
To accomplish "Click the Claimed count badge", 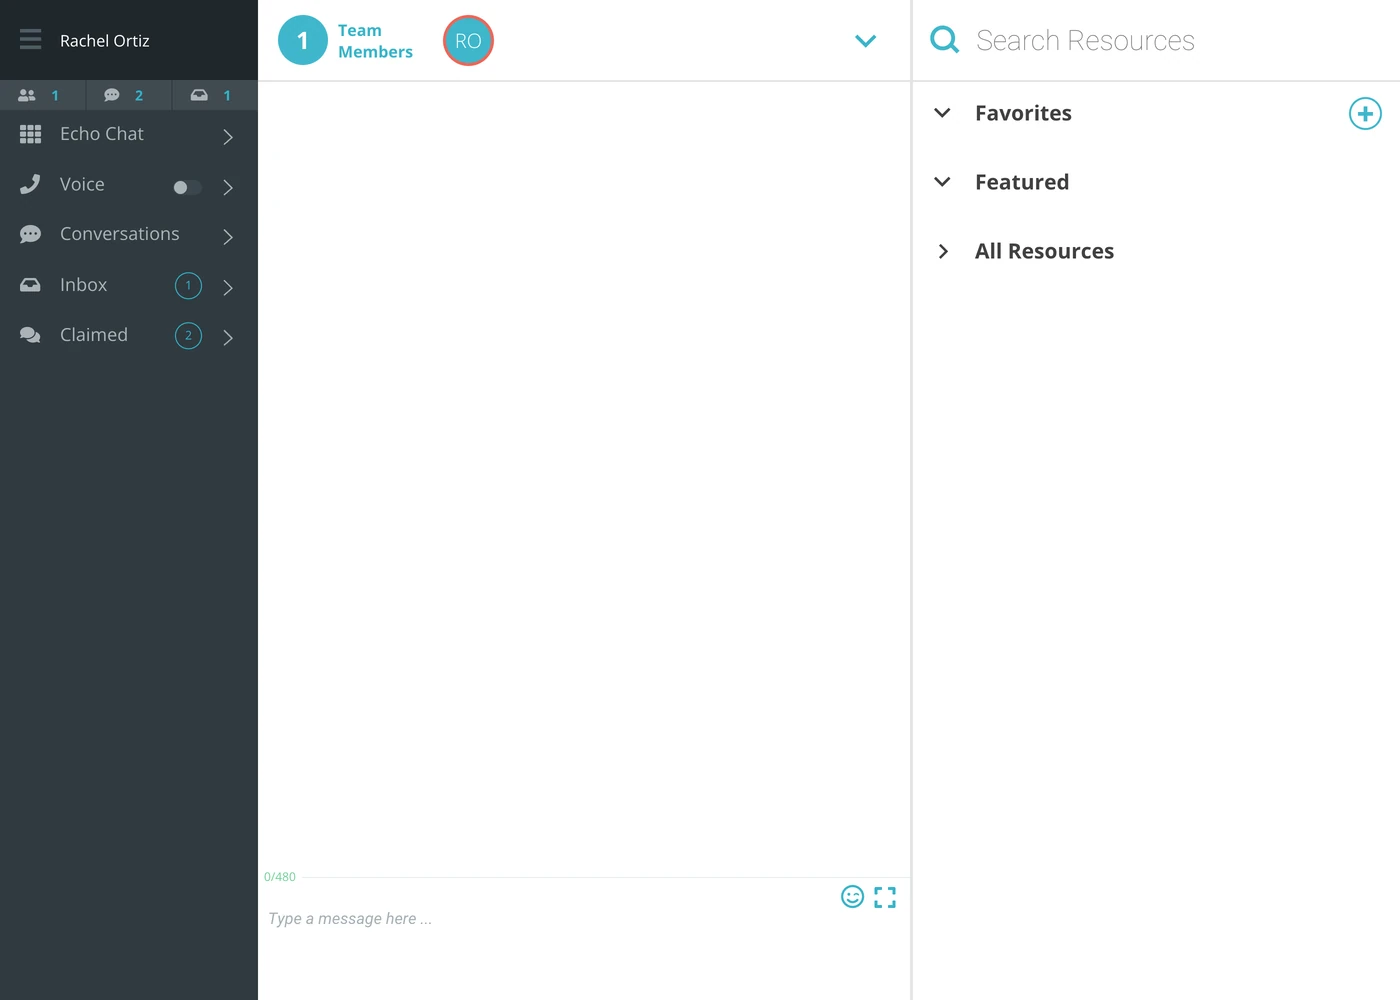I will click(x=188, y=336).
